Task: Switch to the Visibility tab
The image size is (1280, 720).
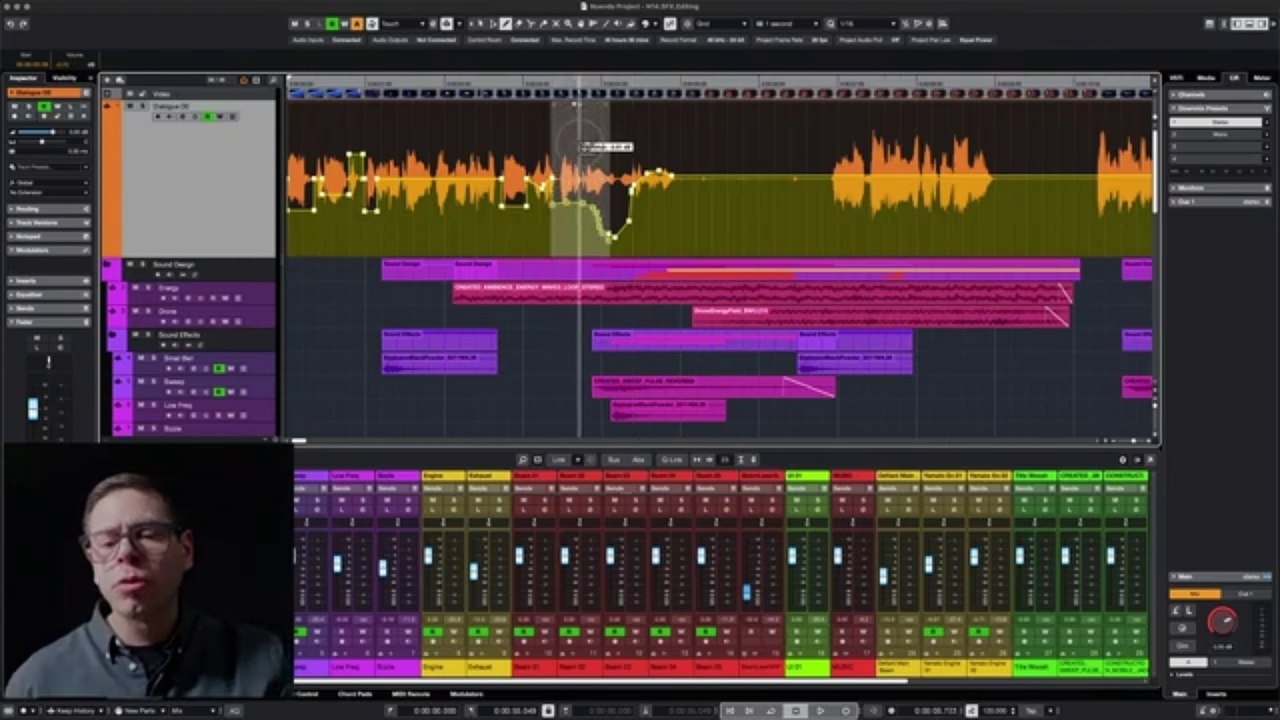Action: click(x=64, y=78)
